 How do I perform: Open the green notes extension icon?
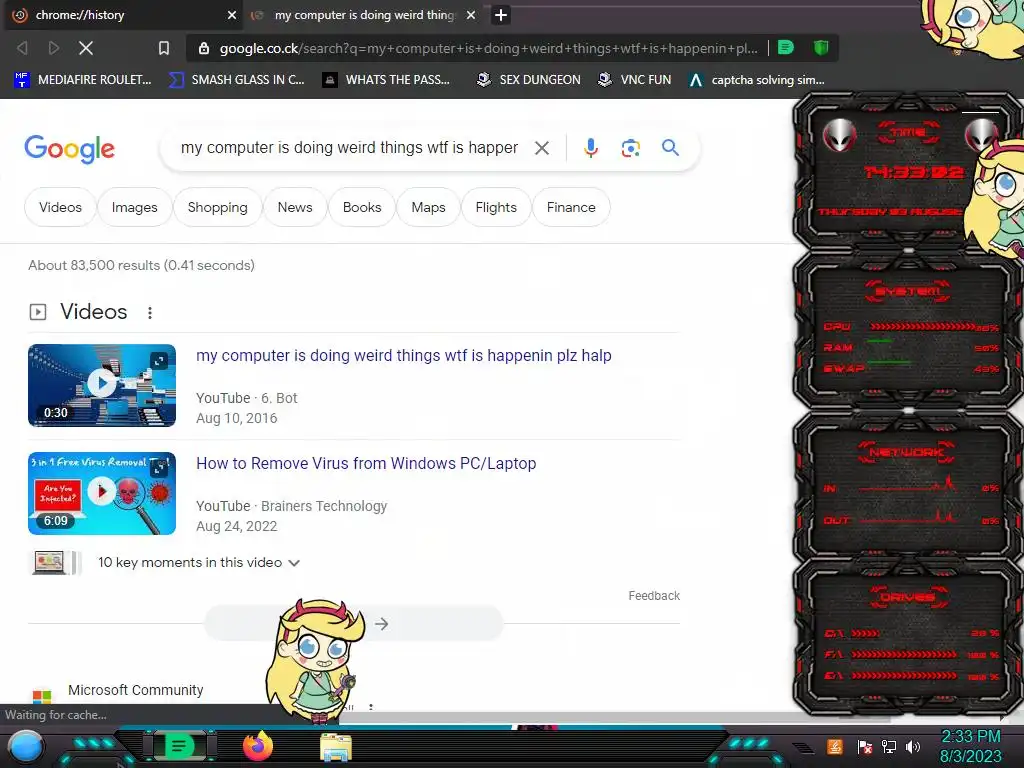[x=786, y=48]
